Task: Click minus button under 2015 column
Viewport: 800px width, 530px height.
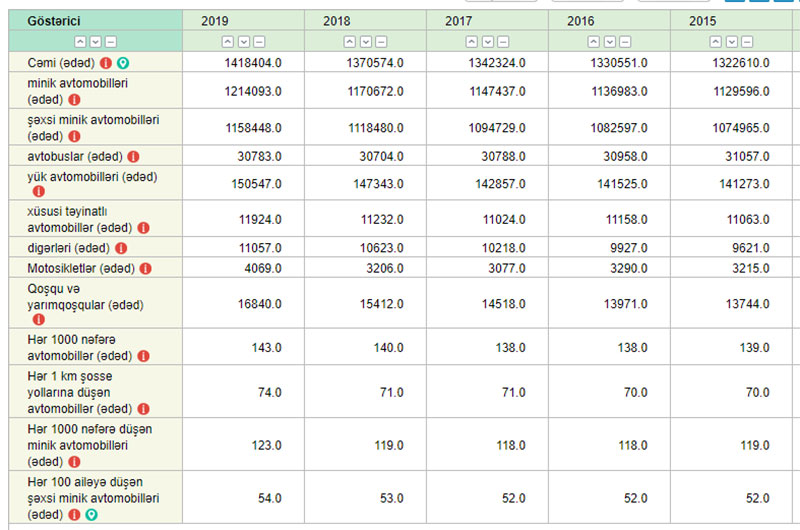Action: pyautogui.click(x=747, y=41)
